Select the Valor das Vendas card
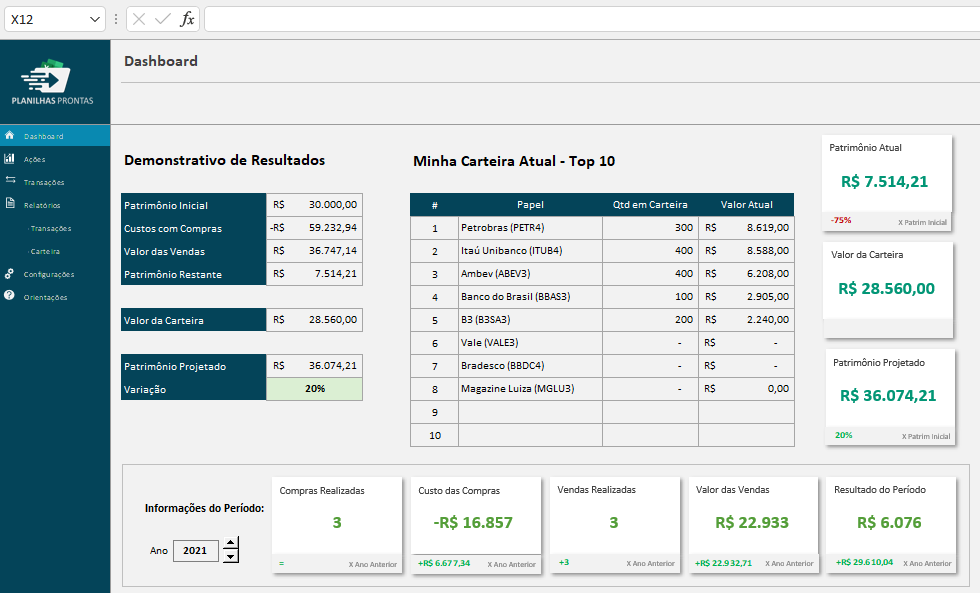 [x=753, y=524]
